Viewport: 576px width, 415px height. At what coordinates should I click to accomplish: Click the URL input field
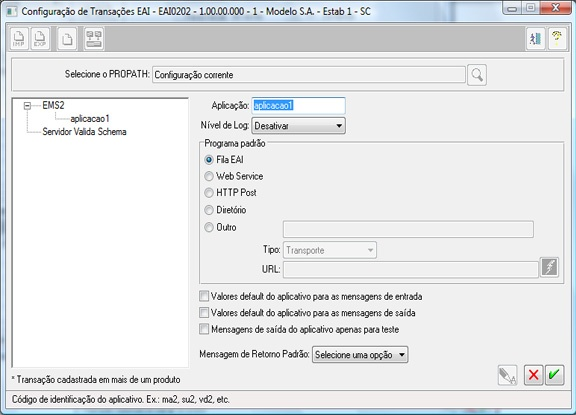[411, 270]
